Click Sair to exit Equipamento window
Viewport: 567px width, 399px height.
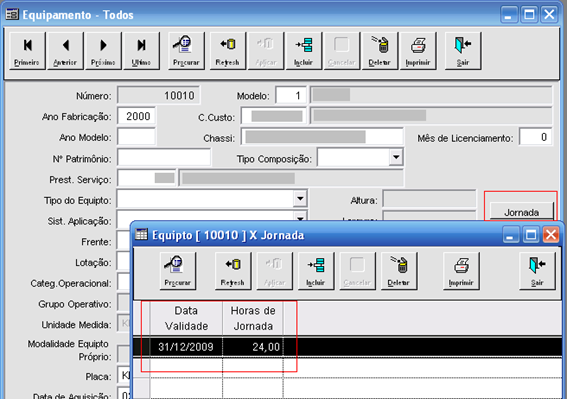(x=463, y=51)
